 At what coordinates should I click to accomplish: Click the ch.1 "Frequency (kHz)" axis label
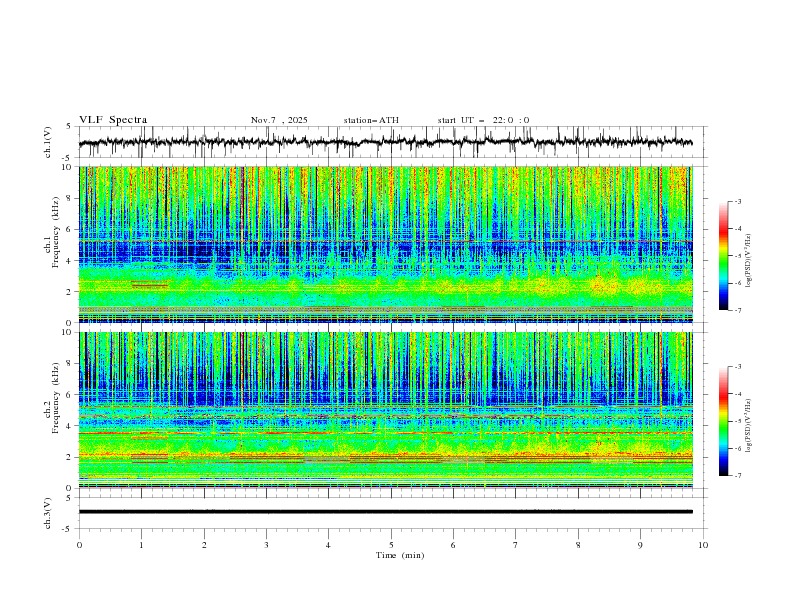(57, 233)
